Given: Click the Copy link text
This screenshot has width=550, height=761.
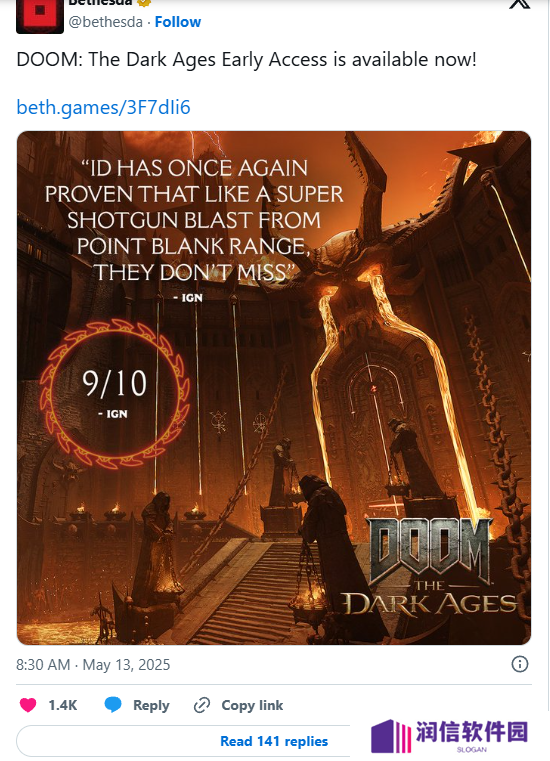Looking at the screenshot, I should pos(252,705).
